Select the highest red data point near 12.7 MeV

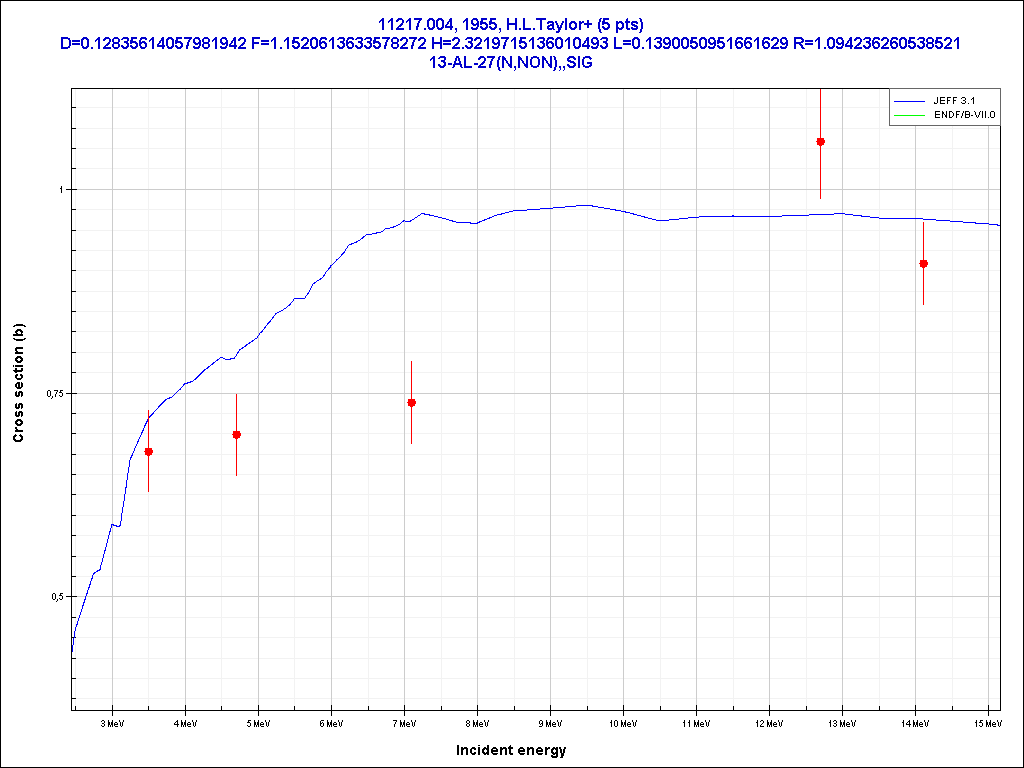point(820,142)
